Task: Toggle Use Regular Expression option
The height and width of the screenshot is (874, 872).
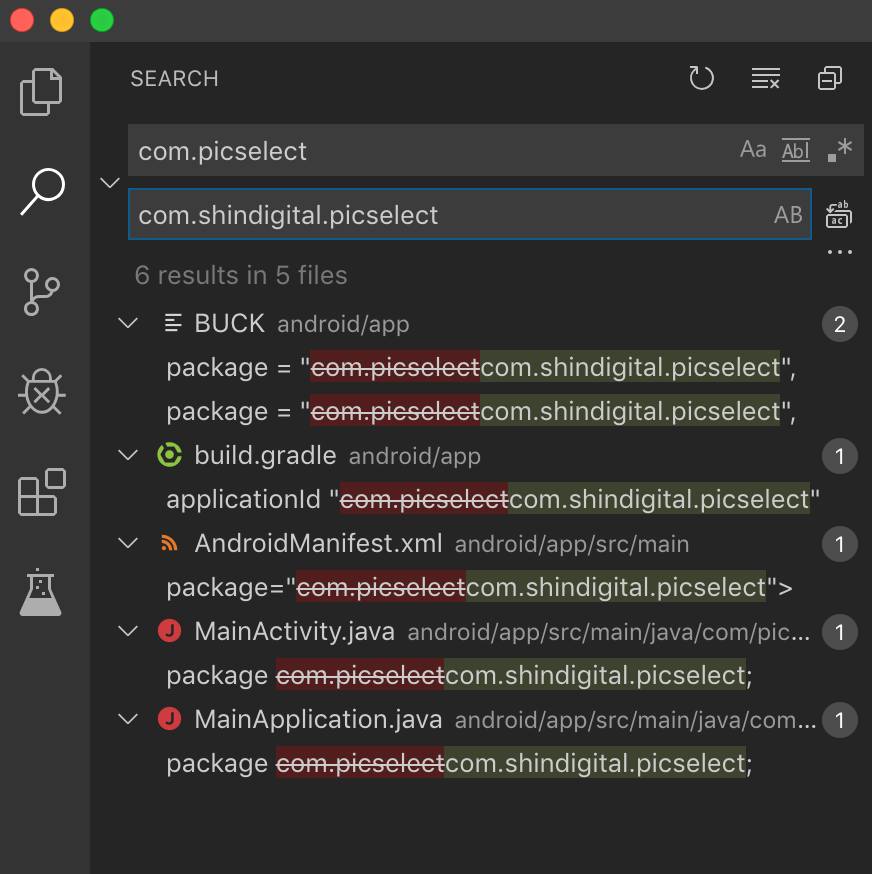Action: (x=839, y=149)
